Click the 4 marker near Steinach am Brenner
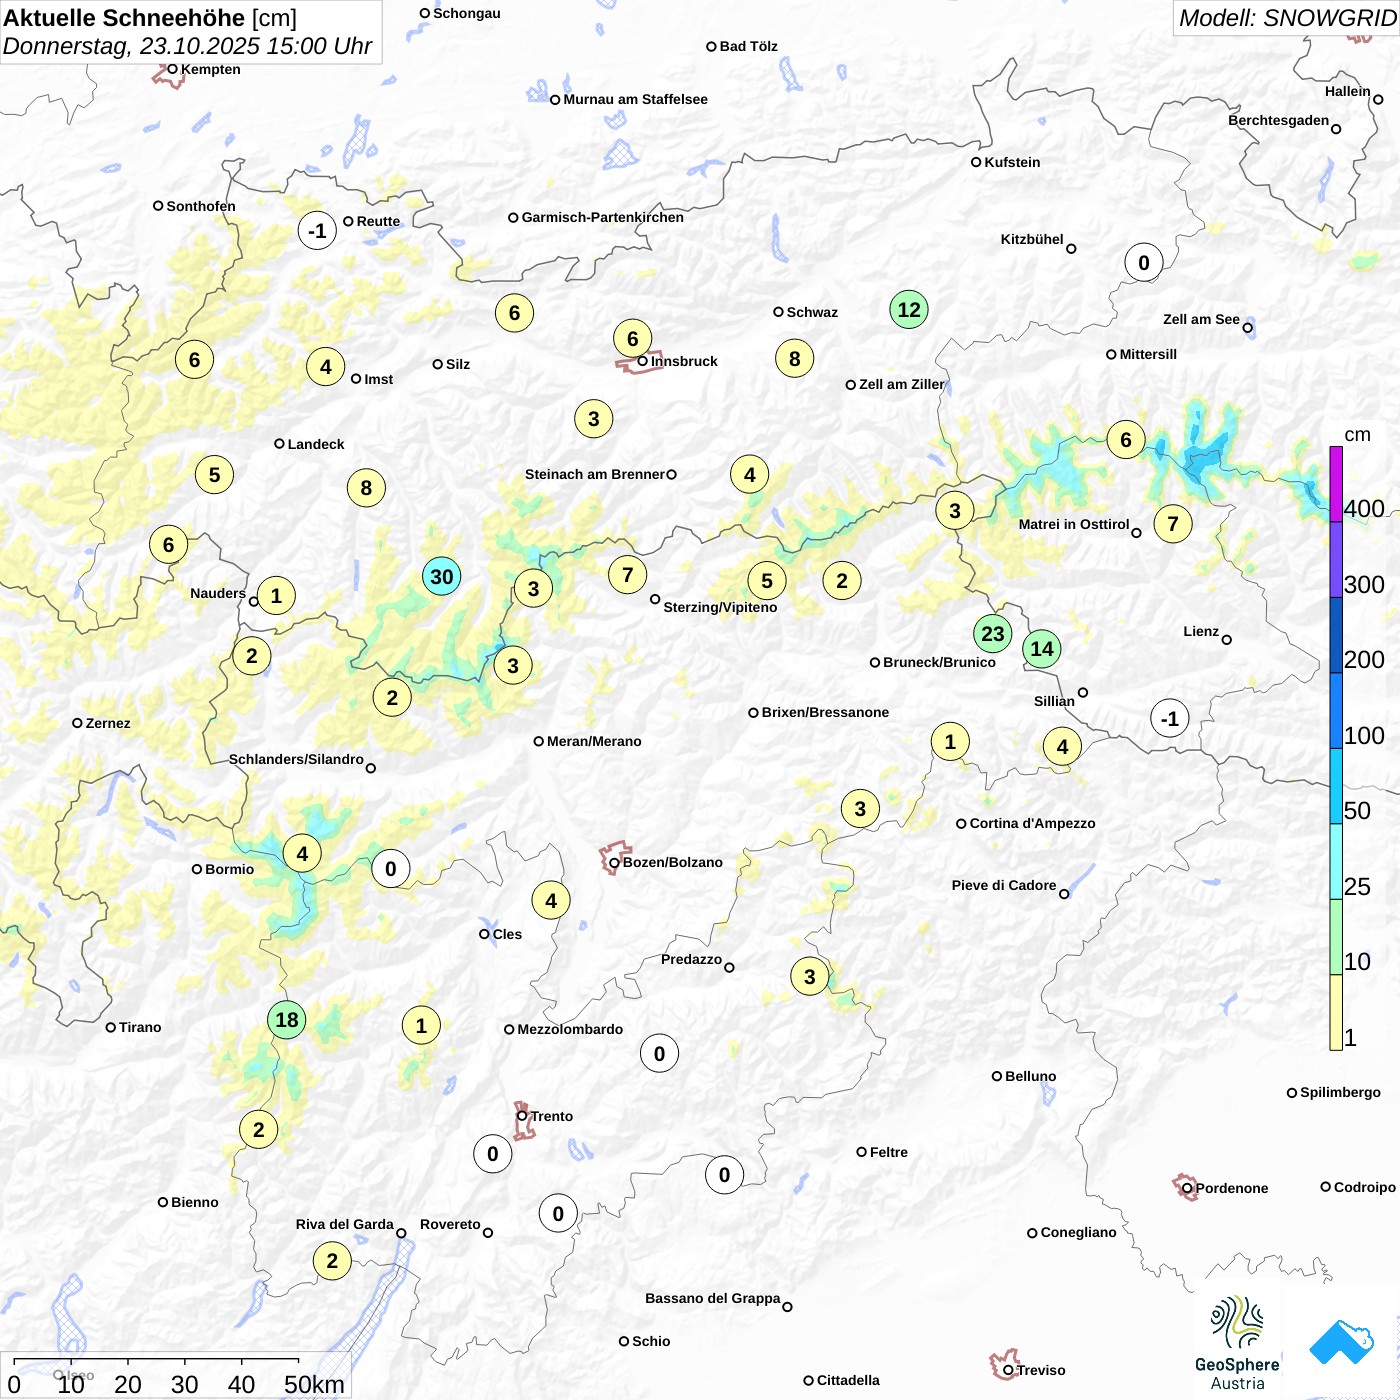 click(x=750, y=474)
